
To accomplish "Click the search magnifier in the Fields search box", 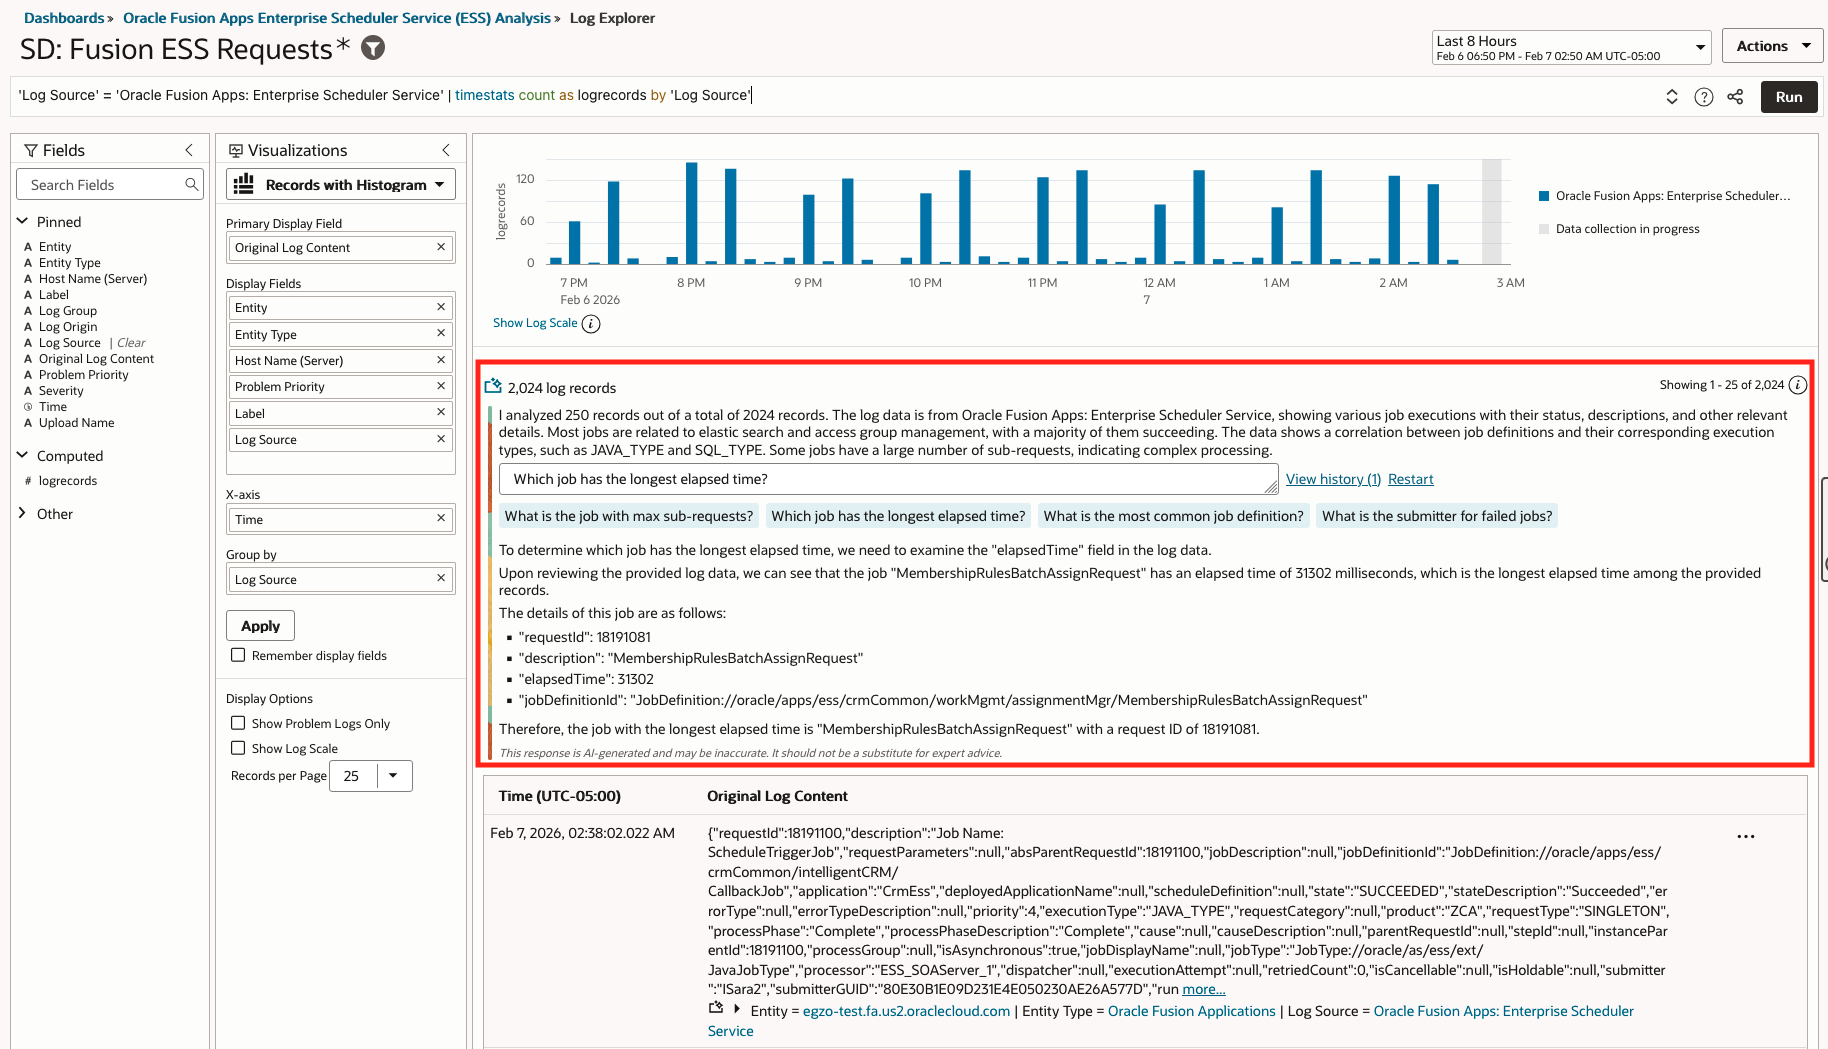I will click(x=191, y=184).
